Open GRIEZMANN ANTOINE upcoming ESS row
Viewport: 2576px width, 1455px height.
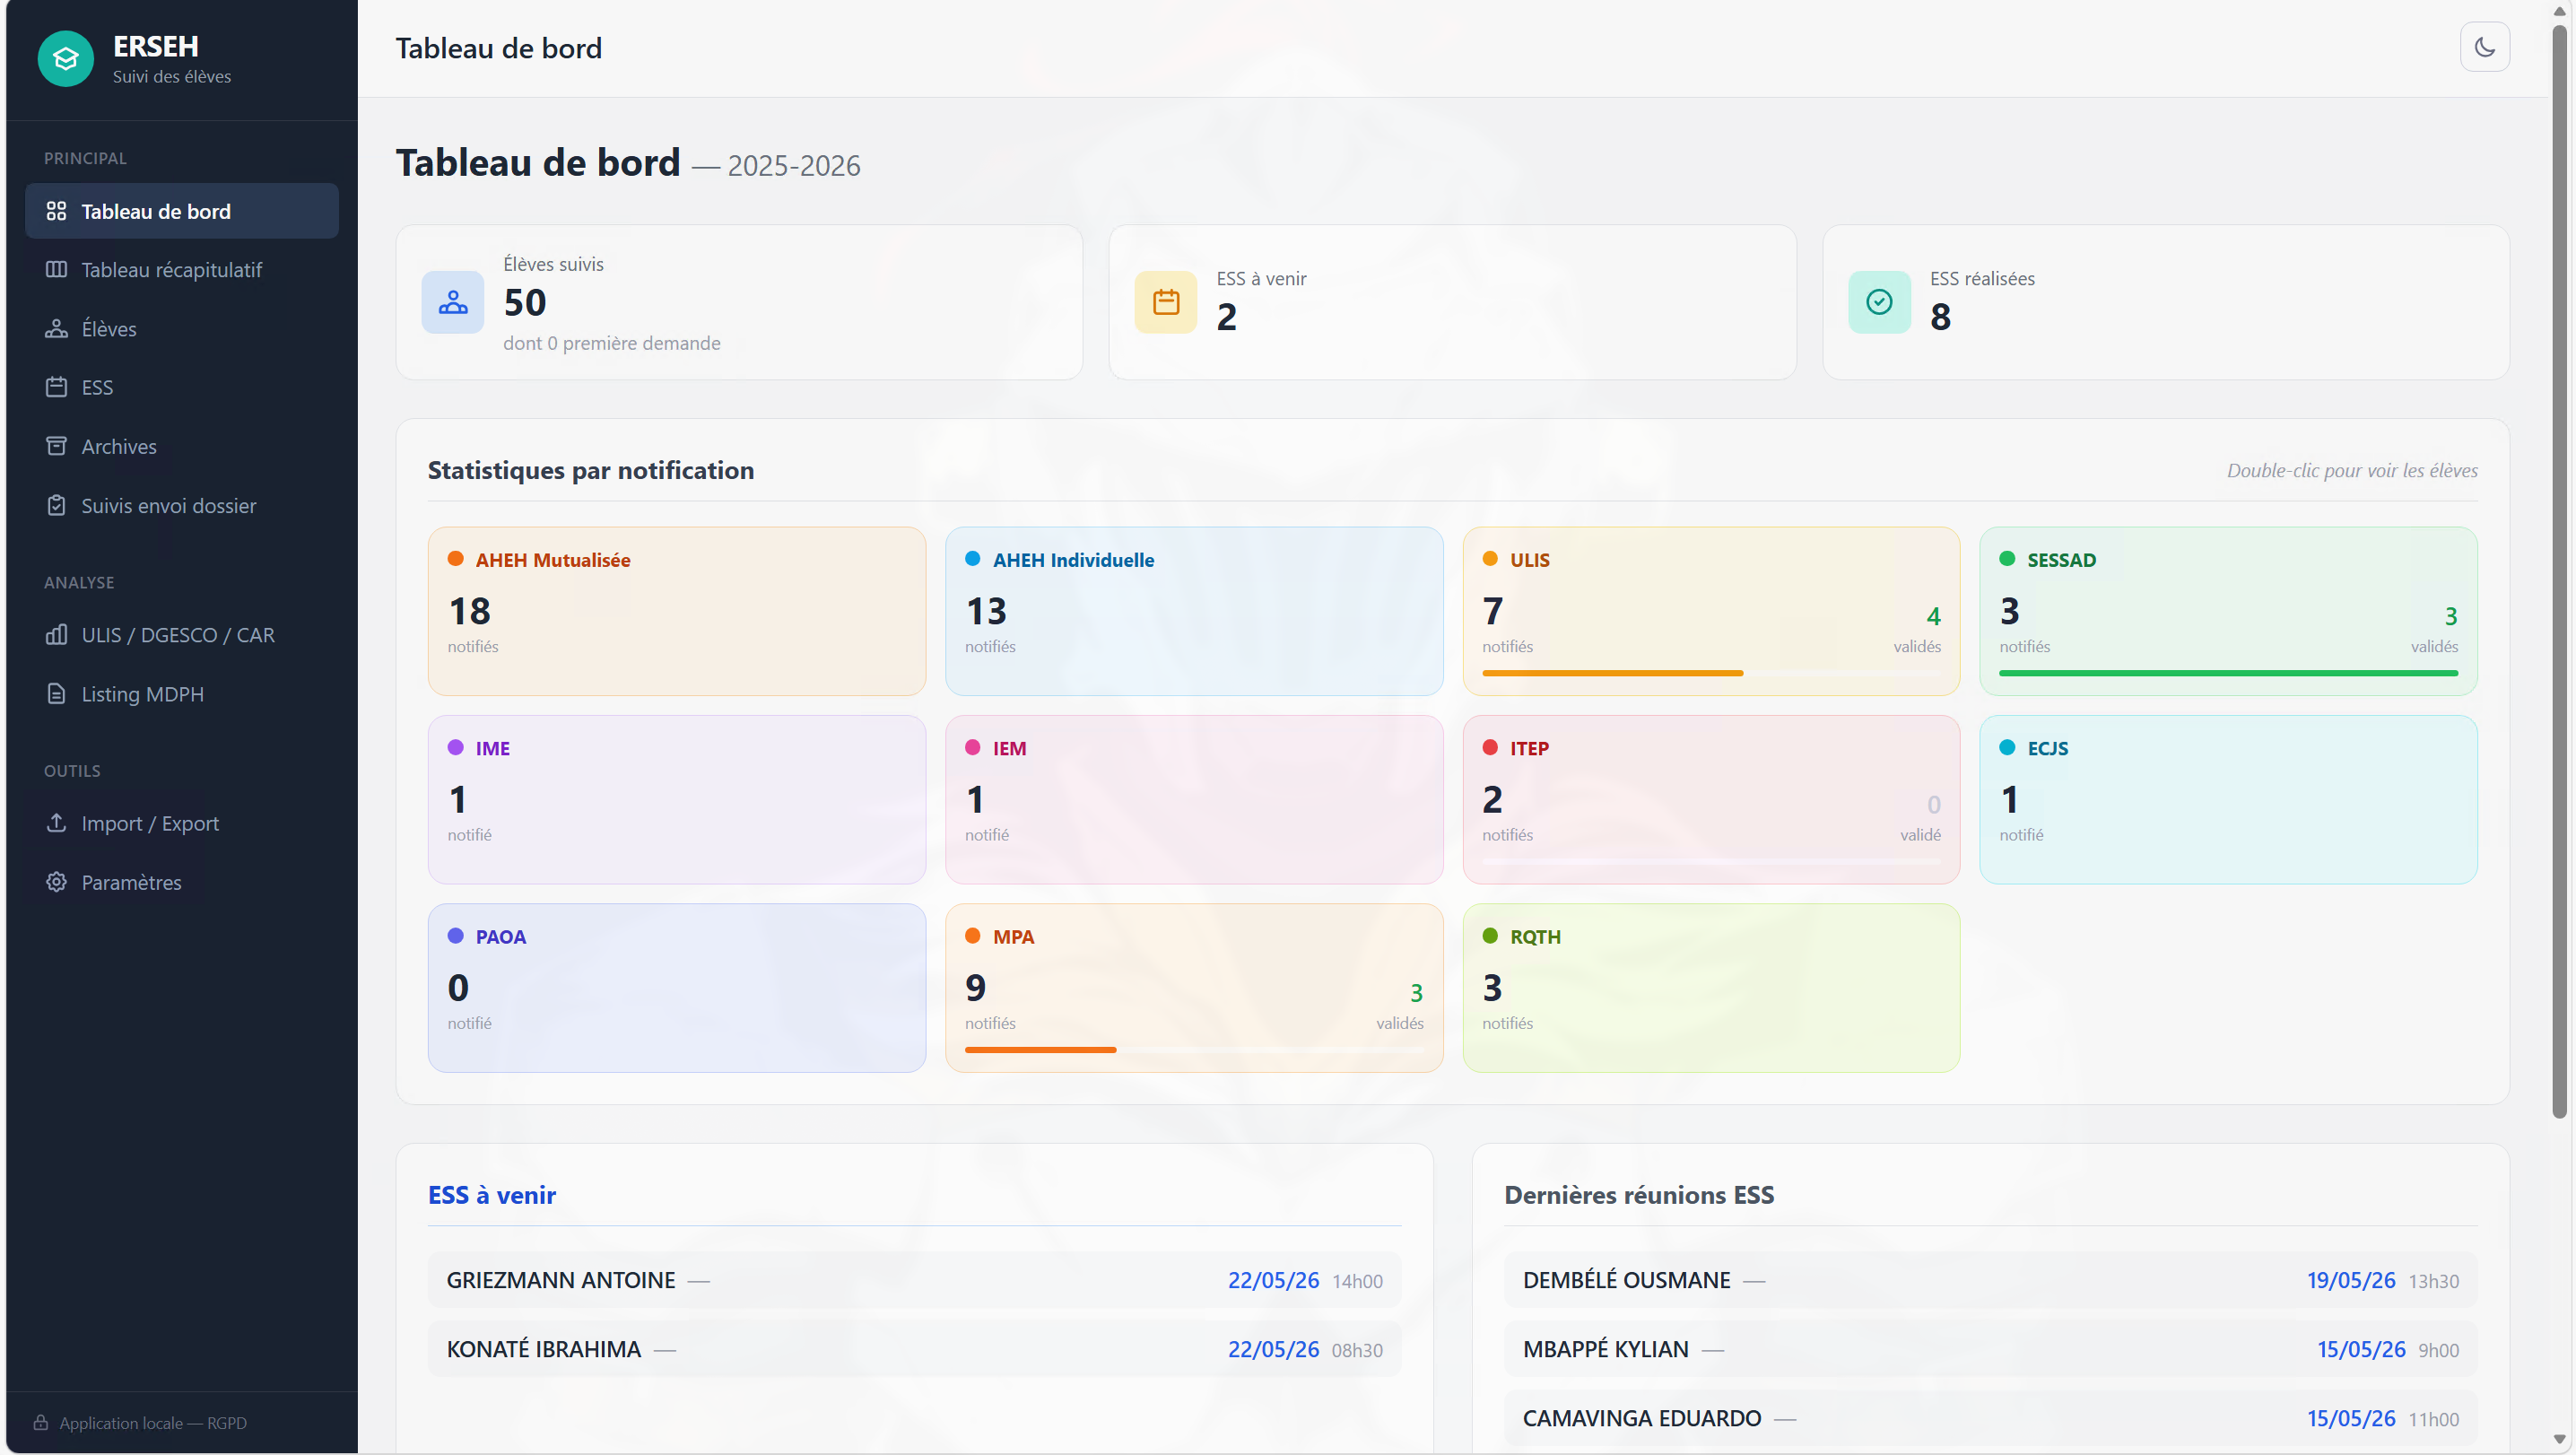coord(914,1280)
